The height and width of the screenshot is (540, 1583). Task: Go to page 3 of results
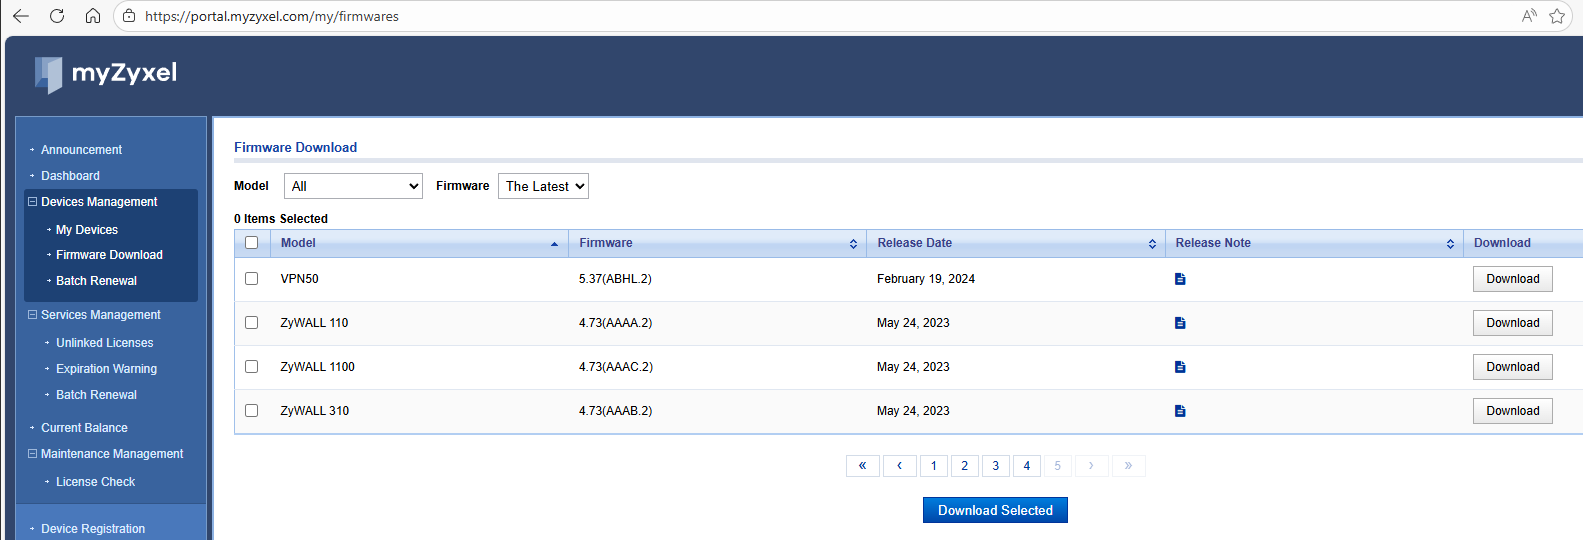coord(996,466)
